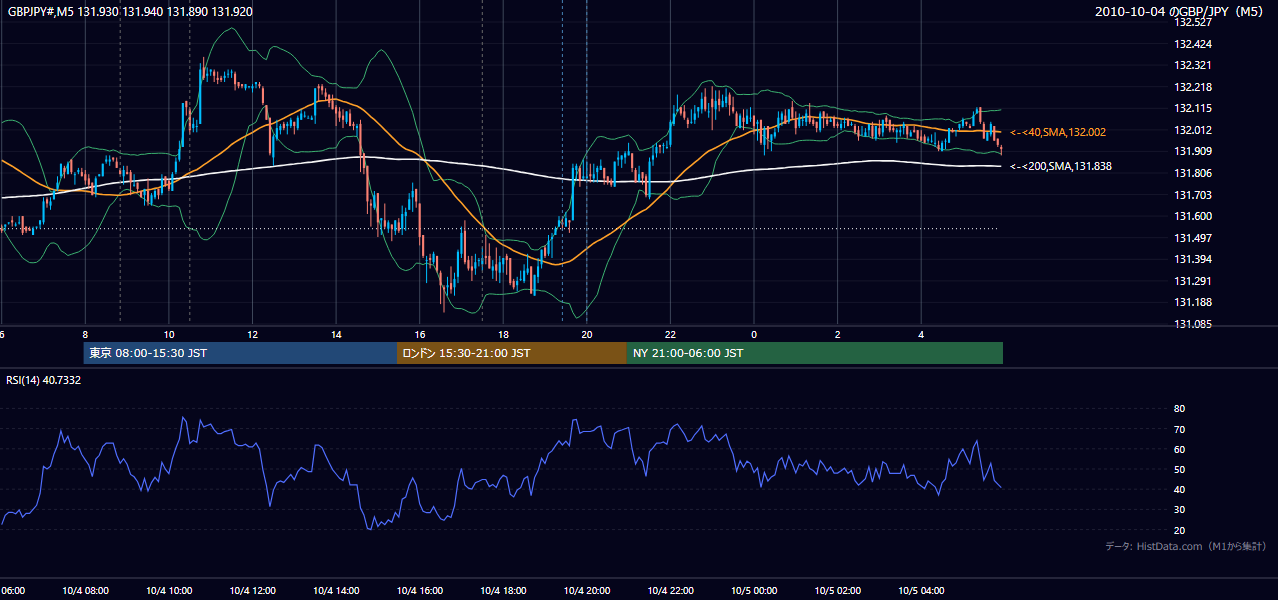1278x600 pixels.
Task: Select the 東京 08:00-15:30 JST session bar
Action: [240, 353]
